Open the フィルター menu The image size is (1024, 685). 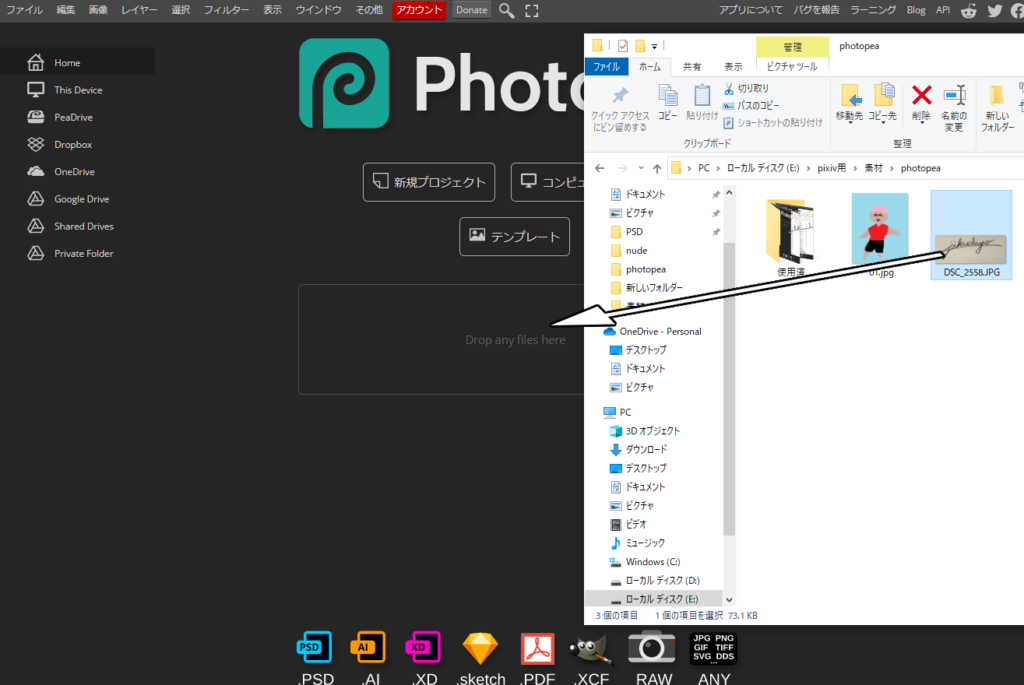(226, 10)
